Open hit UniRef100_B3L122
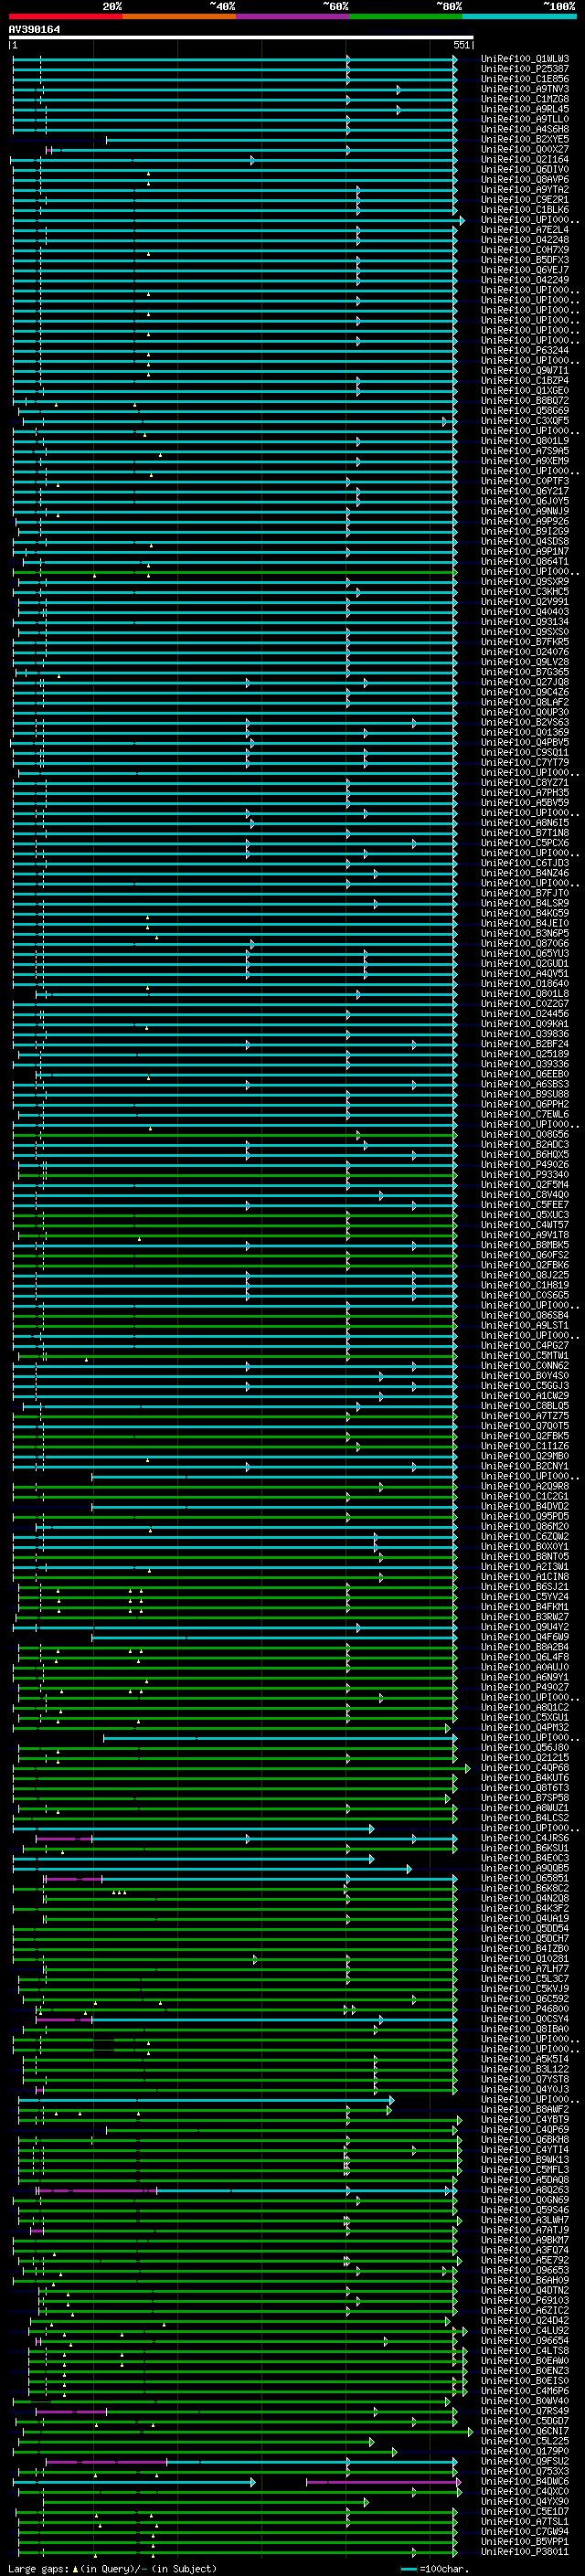Image resolution: width=585 pixels, height=2576 pixels. pyautogui.click(x=525, y=2068)
